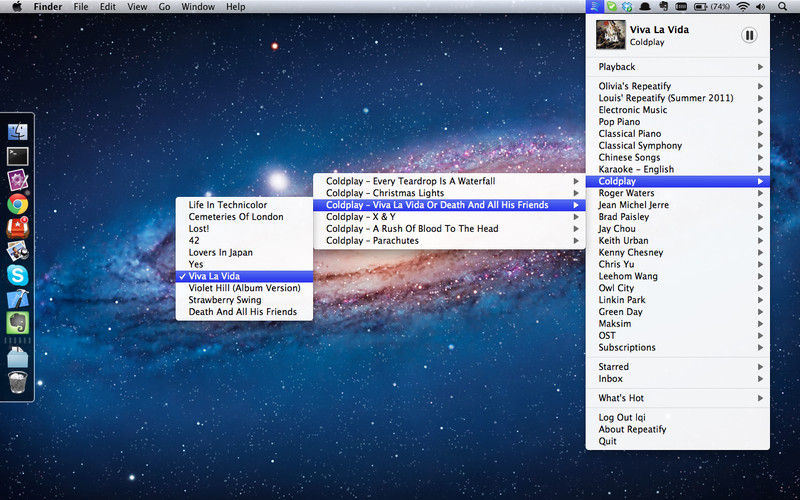Open the Window menu
Image resolution: width=800 pixels, height=500 pixels.
pos(198,7)
